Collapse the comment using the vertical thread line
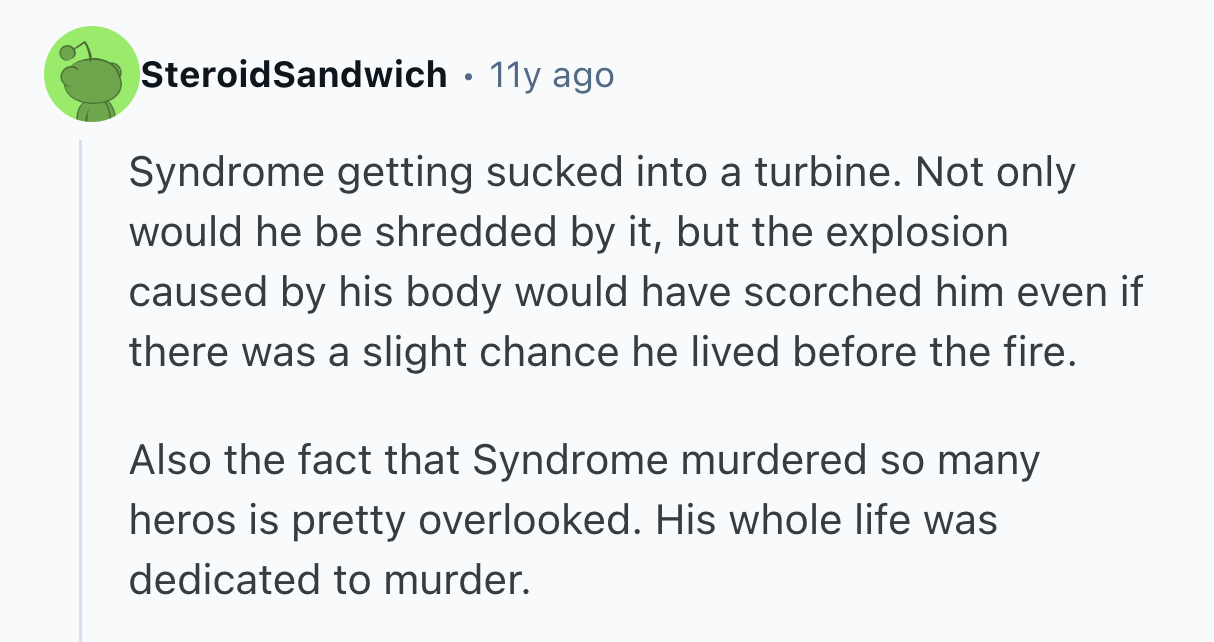Viewport: 1214px width, 642px height. pyautogui.click(x=81, y=390)
